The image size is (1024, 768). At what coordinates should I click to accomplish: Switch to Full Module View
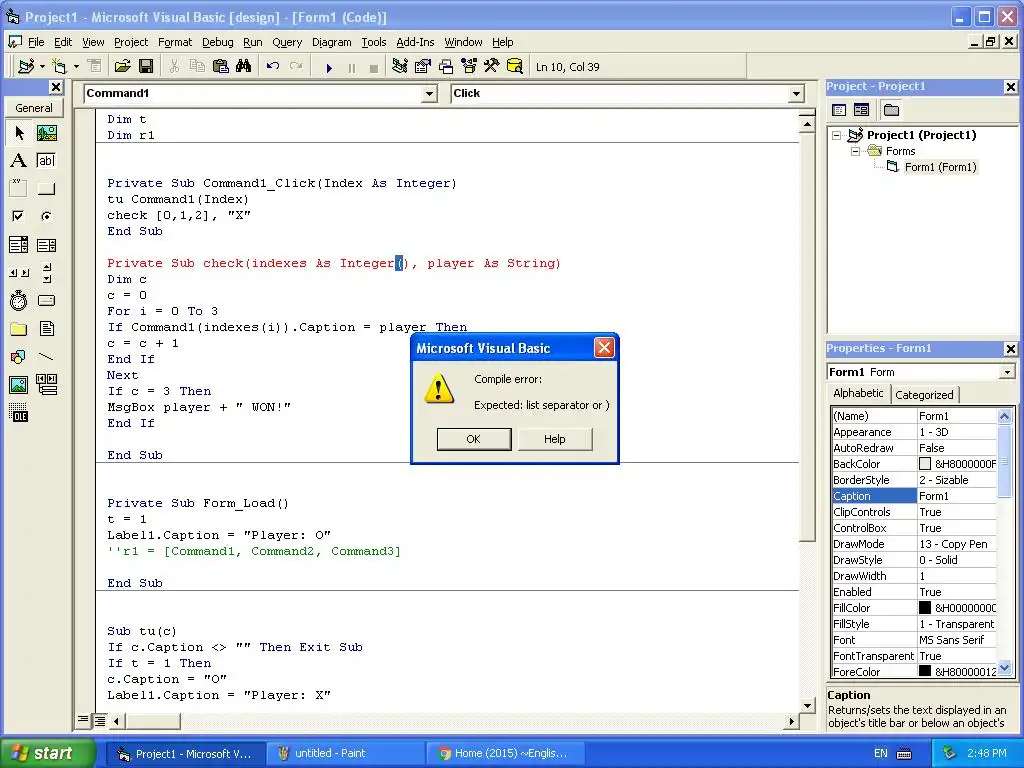click(x=99, y=720)
